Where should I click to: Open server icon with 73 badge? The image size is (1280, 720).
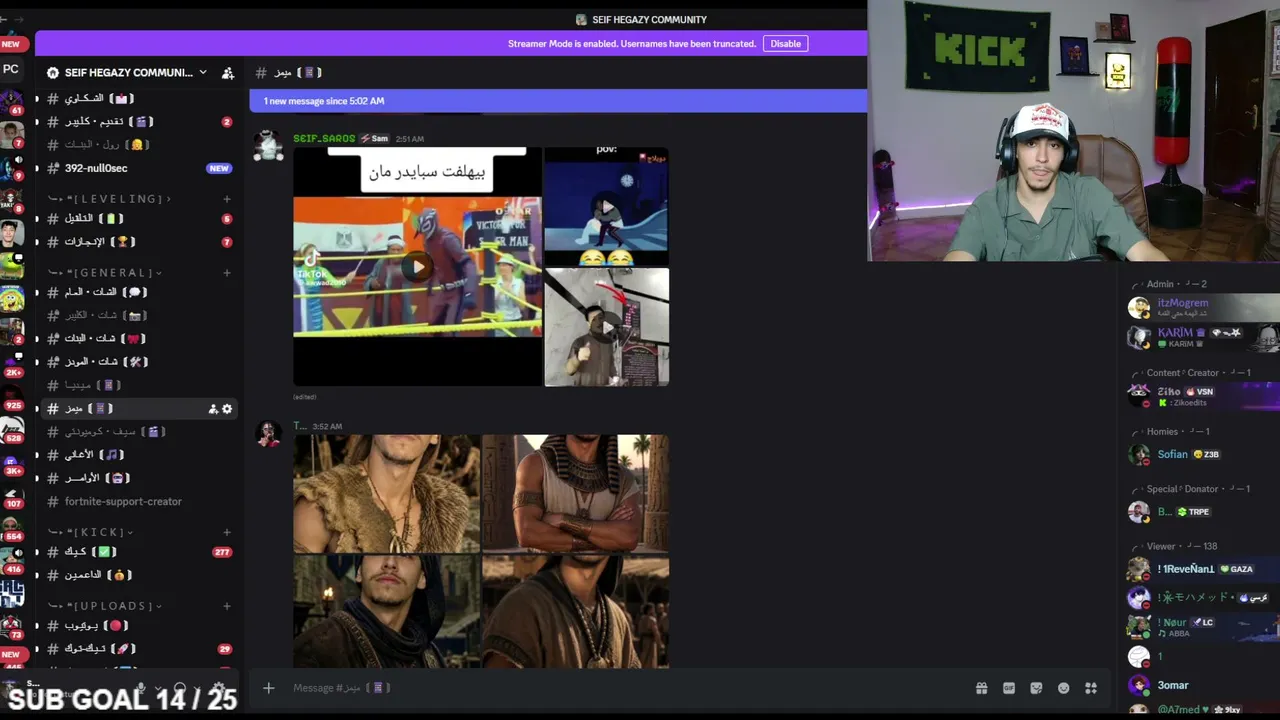coord(11,626)
